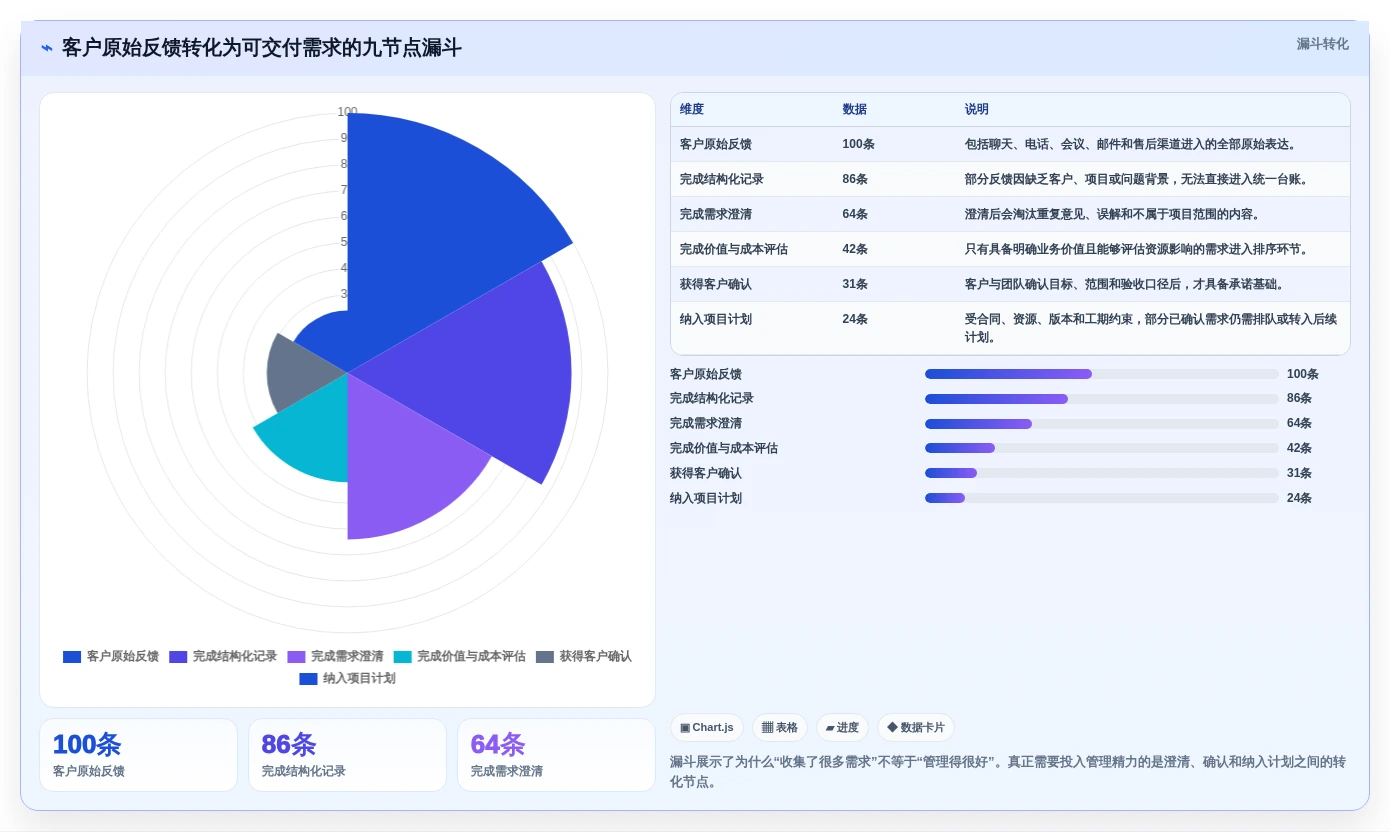Open the 100条 客户原始反馈 data card
This screenshot has width=1390, height=832.
coord(138,755)
